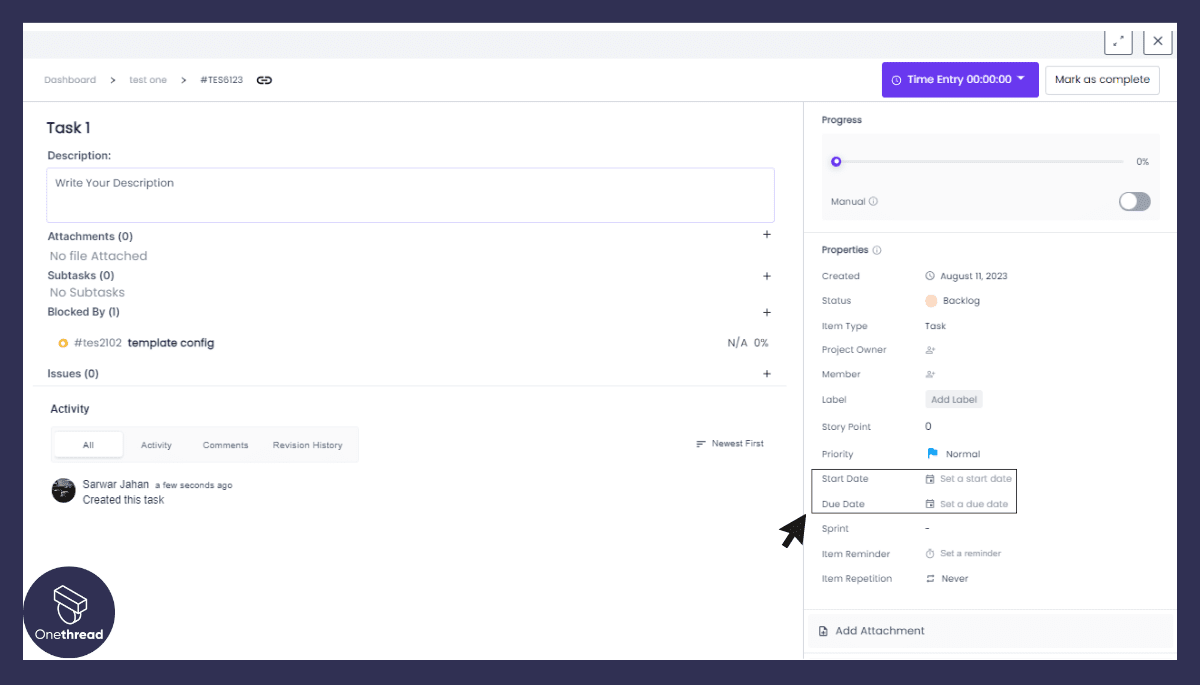Add an issue with plus icon
Viewport: 1200px width, 685px height.
click(x=767, y=374)
